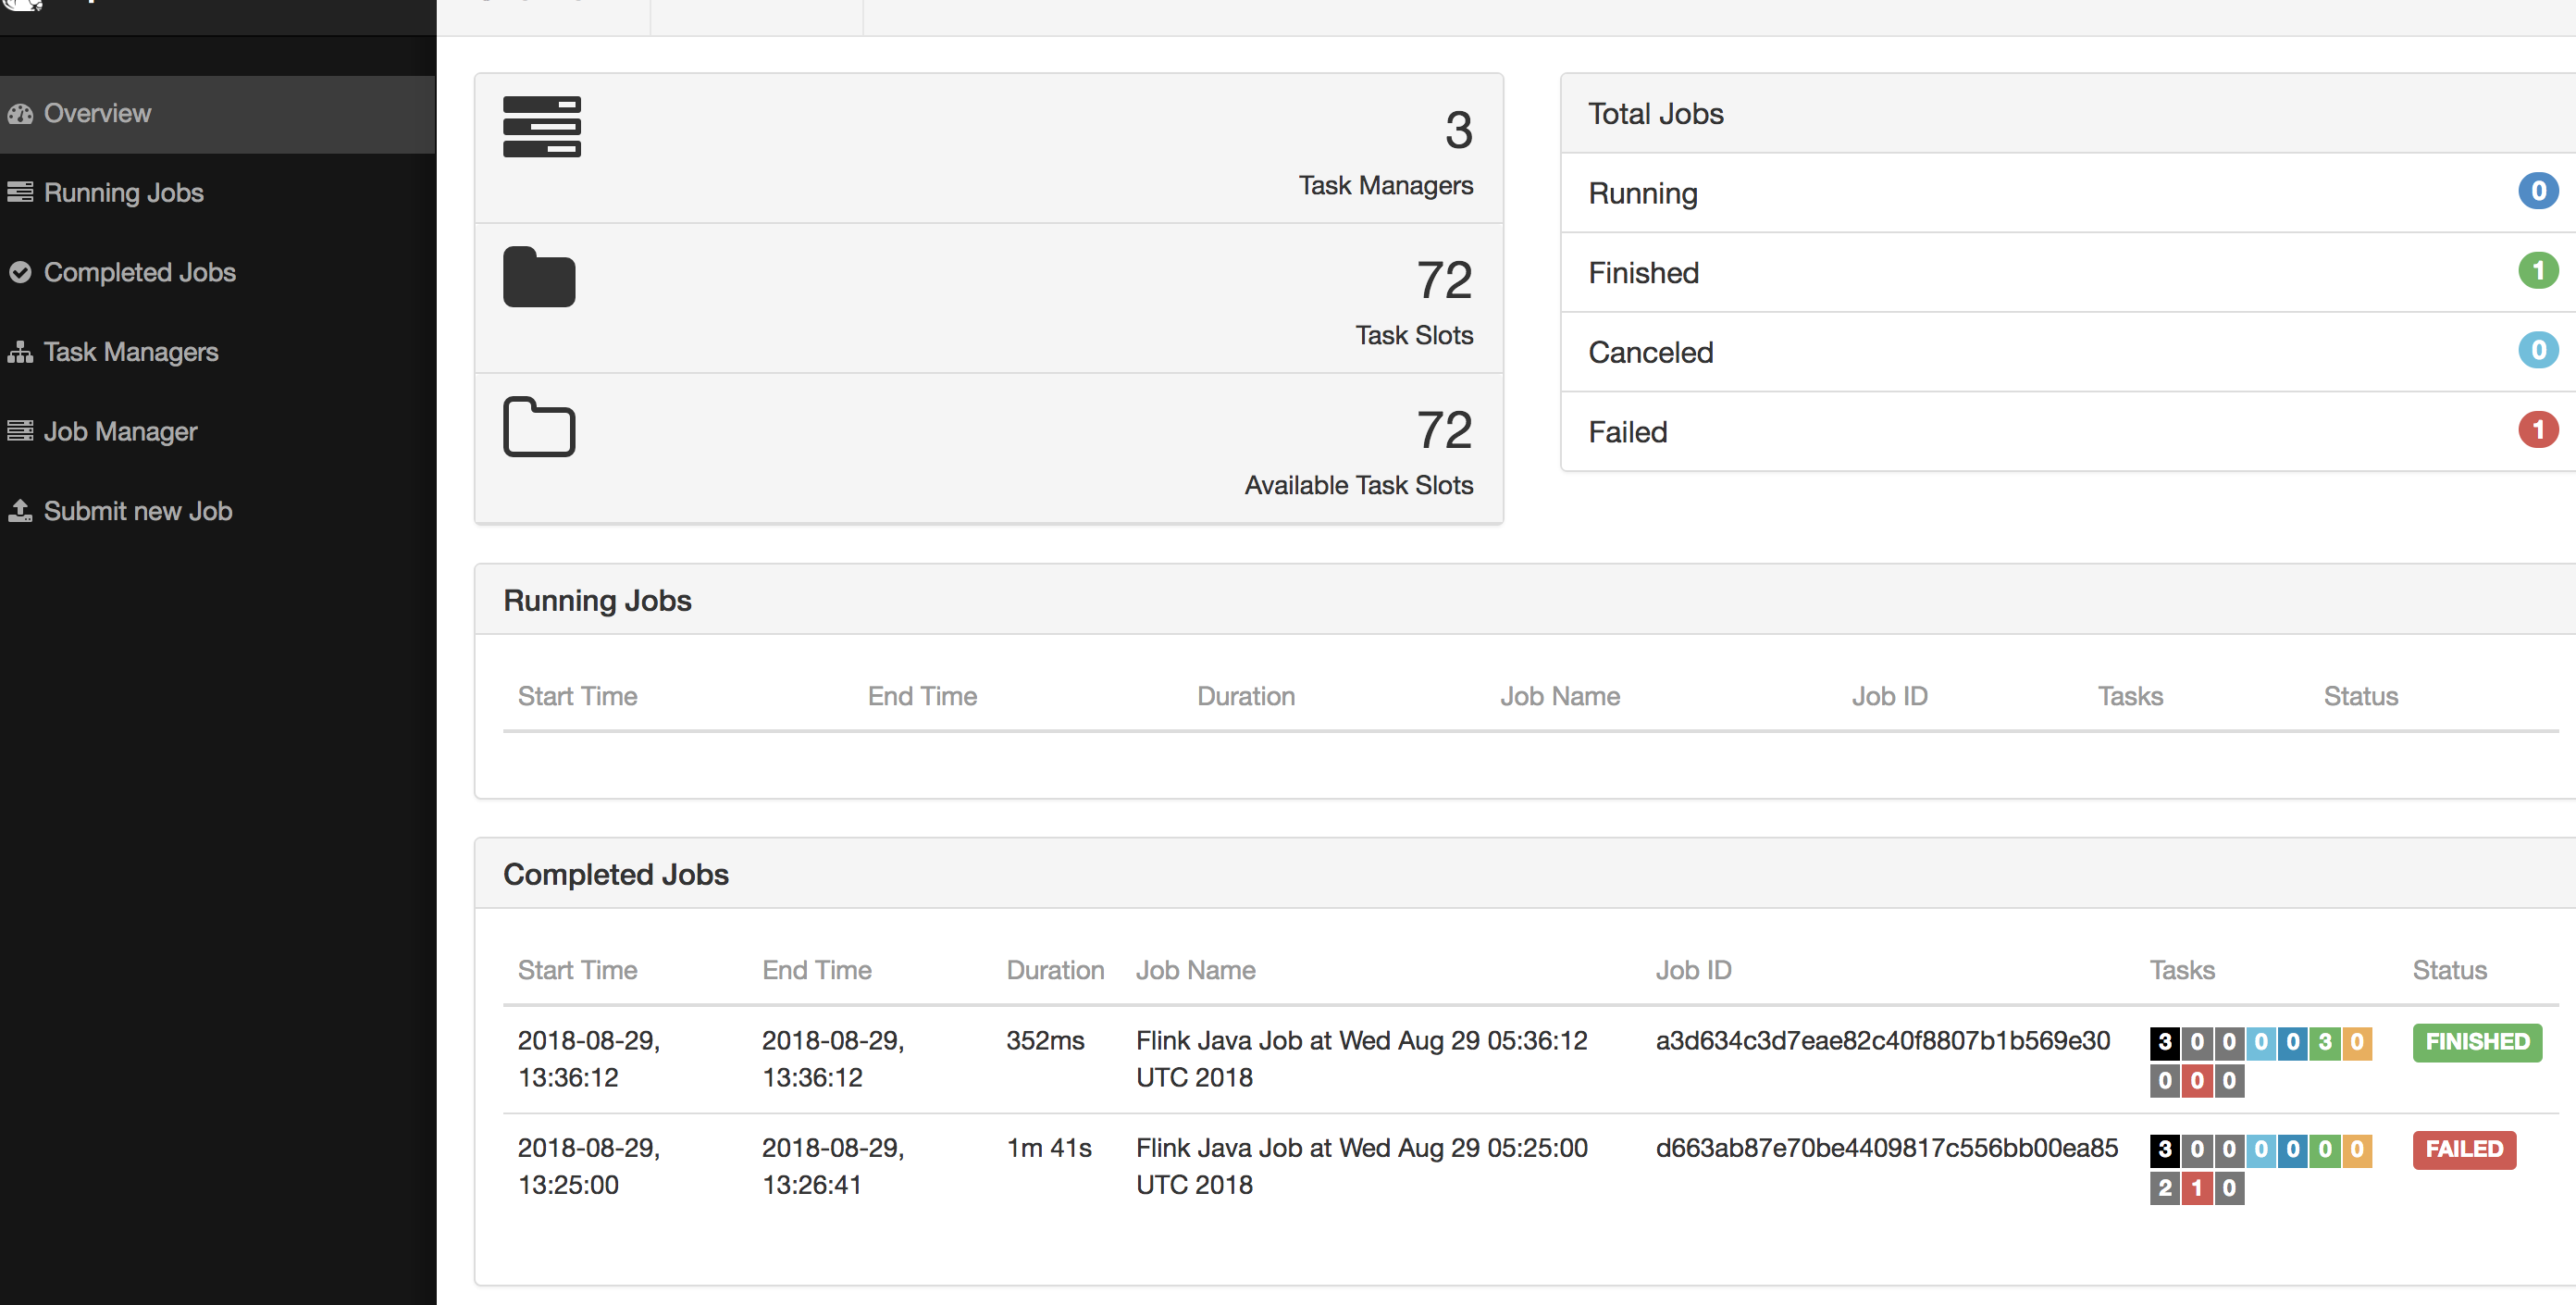Click the outlined folder icon for Available Task Slots
2576x1305 pixels.
(x=539, y=426)
